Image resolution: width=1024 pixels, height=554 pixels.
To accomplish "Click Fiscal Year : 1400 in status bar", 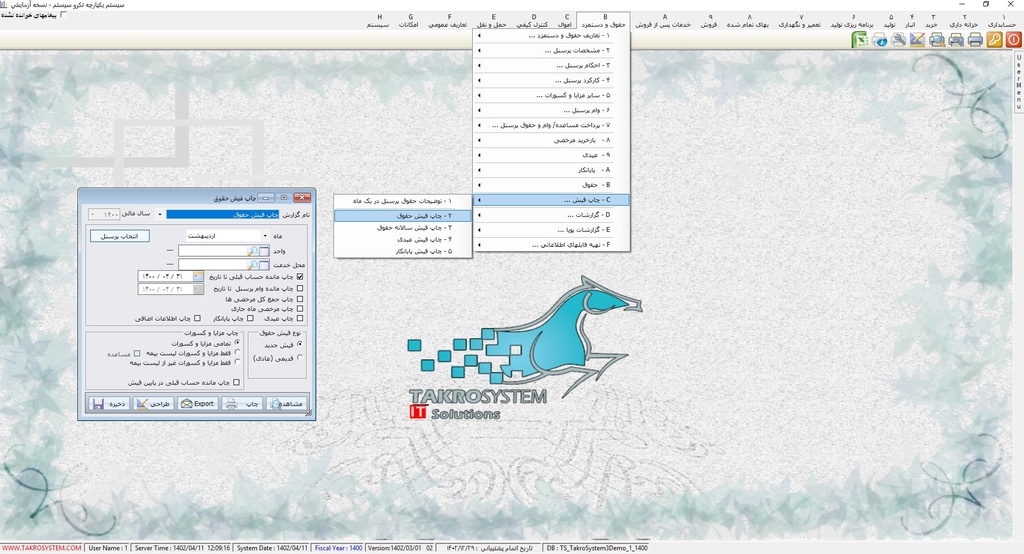I will 338,548.
